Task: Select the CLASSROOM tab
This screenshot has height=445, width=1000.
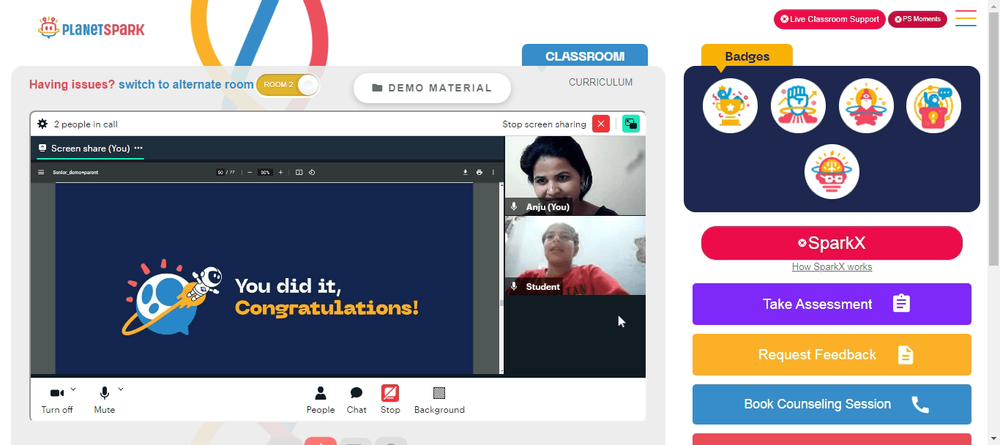Action: (x=585, y=55)
